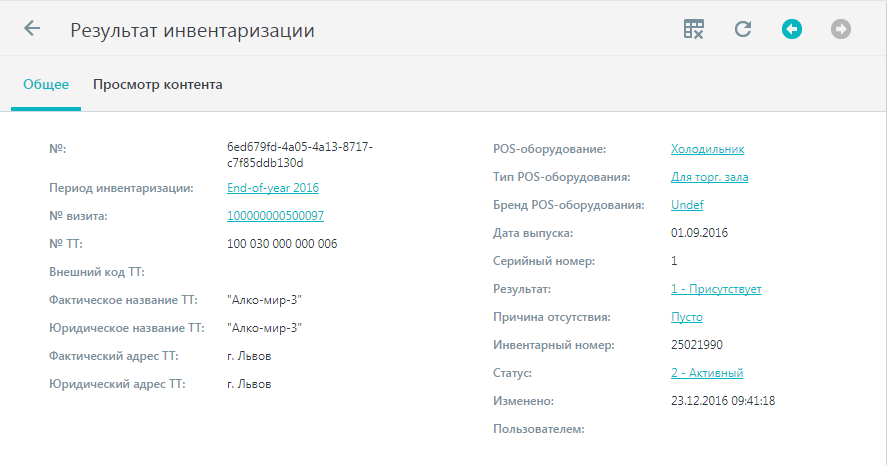Click the Серийный номер label
887x465 pixels.
544,261
